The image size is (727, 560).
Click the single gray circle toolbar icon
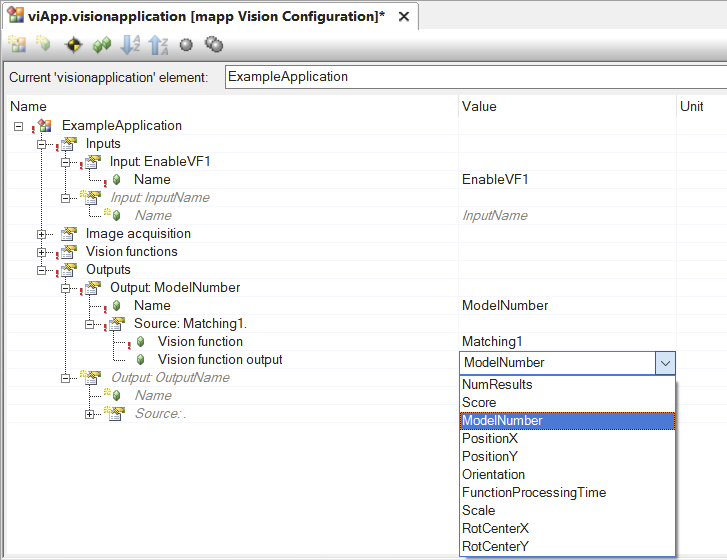tap(186, 45)
